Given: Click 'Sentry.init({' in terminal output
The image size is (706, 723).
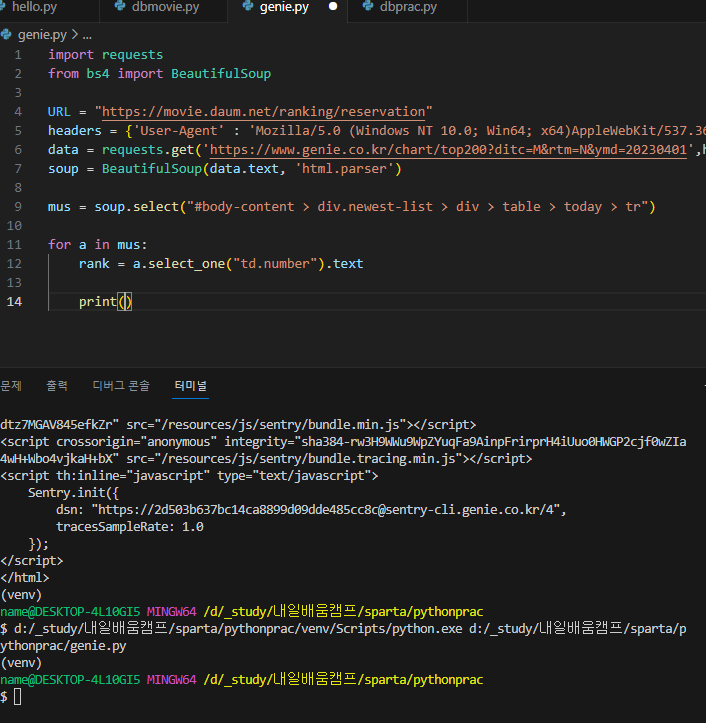Looking at the screenshot, I should click(x=73, y=492).
